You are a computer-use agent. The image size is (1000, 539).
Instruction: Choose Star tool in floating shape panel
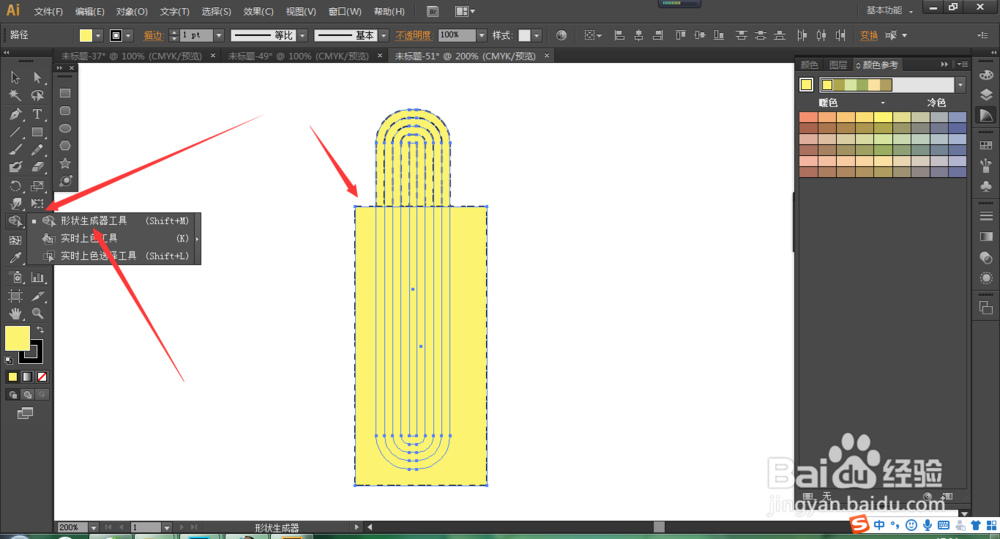[65, 163]
